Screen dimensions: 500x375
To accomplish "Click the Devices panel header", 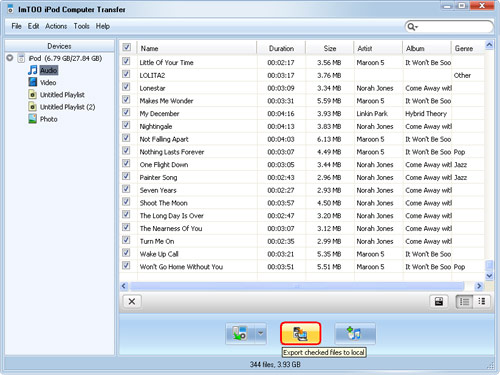I will pos(59,46).
